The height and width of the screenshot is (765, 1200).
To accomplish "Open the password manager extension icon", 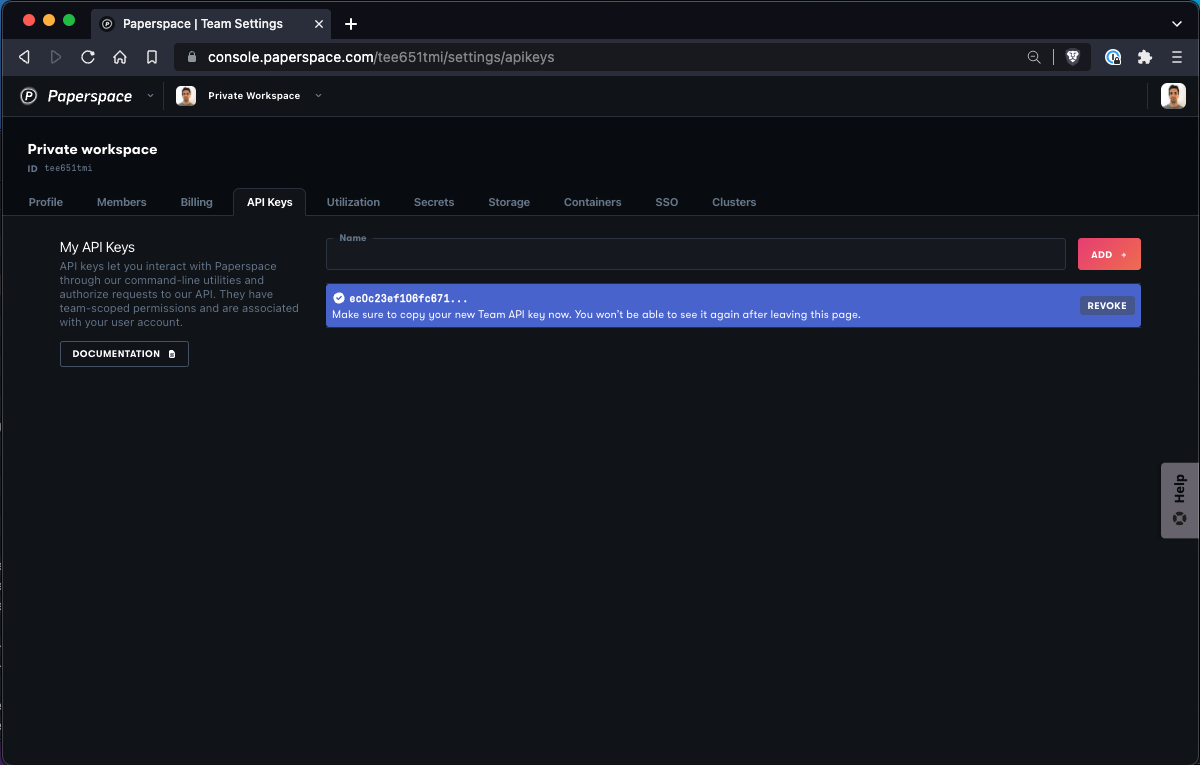I will [x=1113, y=57].
